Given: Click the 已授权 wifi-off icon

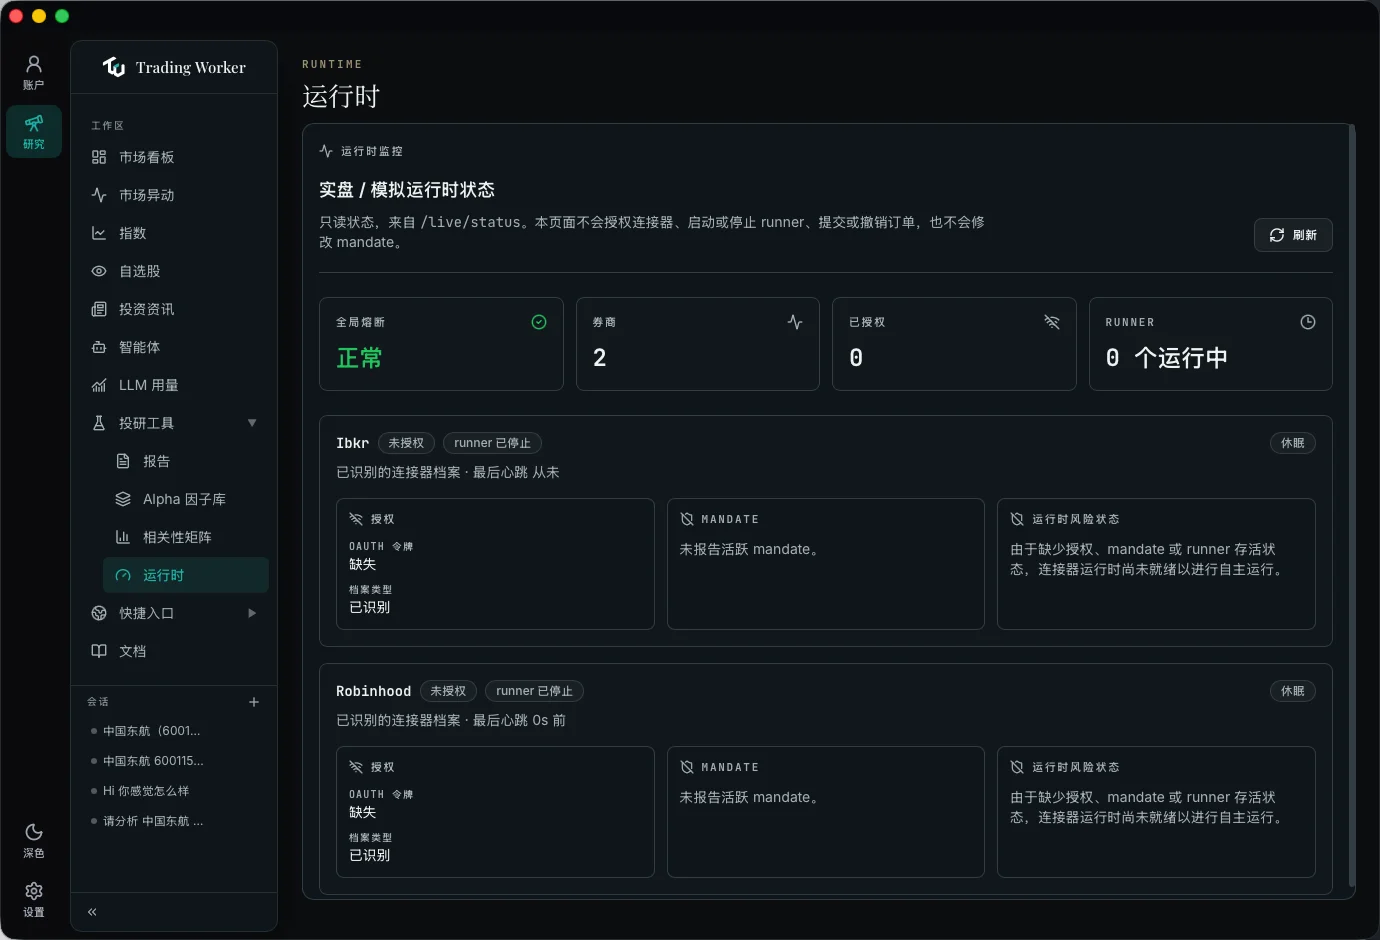Looking at the screenshot, I should click(x=1052, y=322).
